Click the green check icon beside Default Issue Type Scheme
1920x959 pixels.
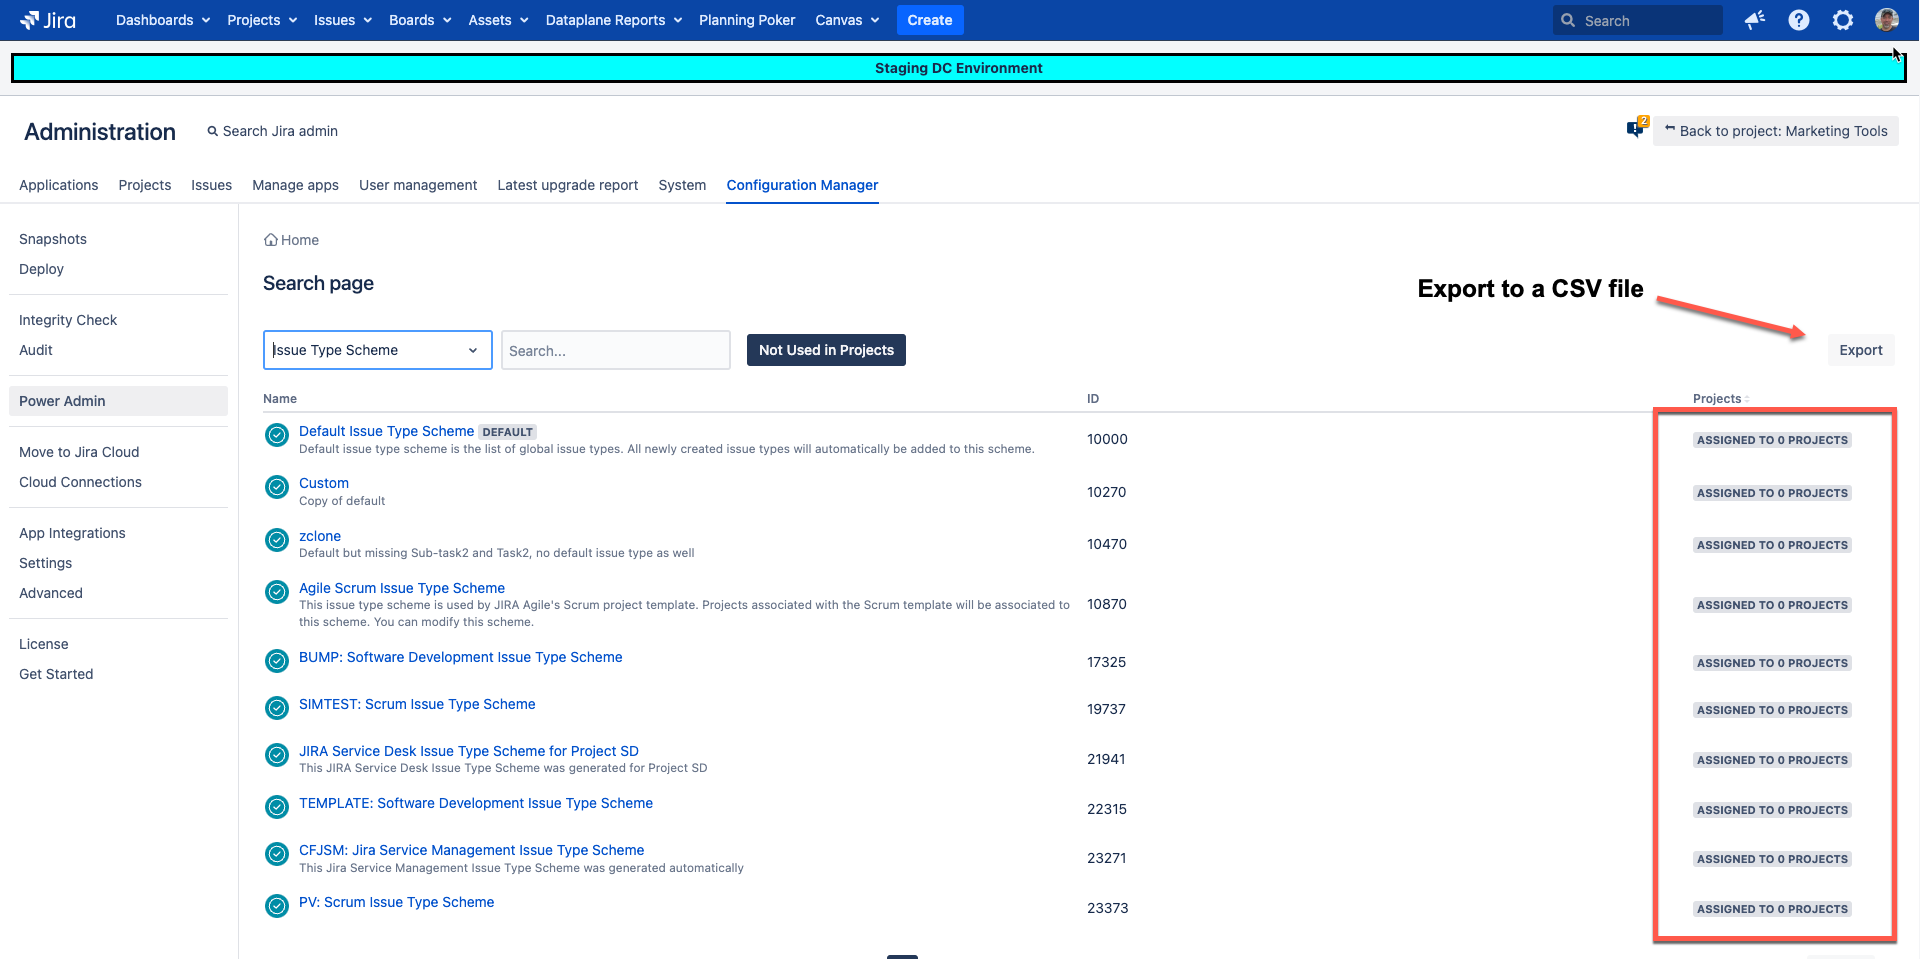(277, 435)
